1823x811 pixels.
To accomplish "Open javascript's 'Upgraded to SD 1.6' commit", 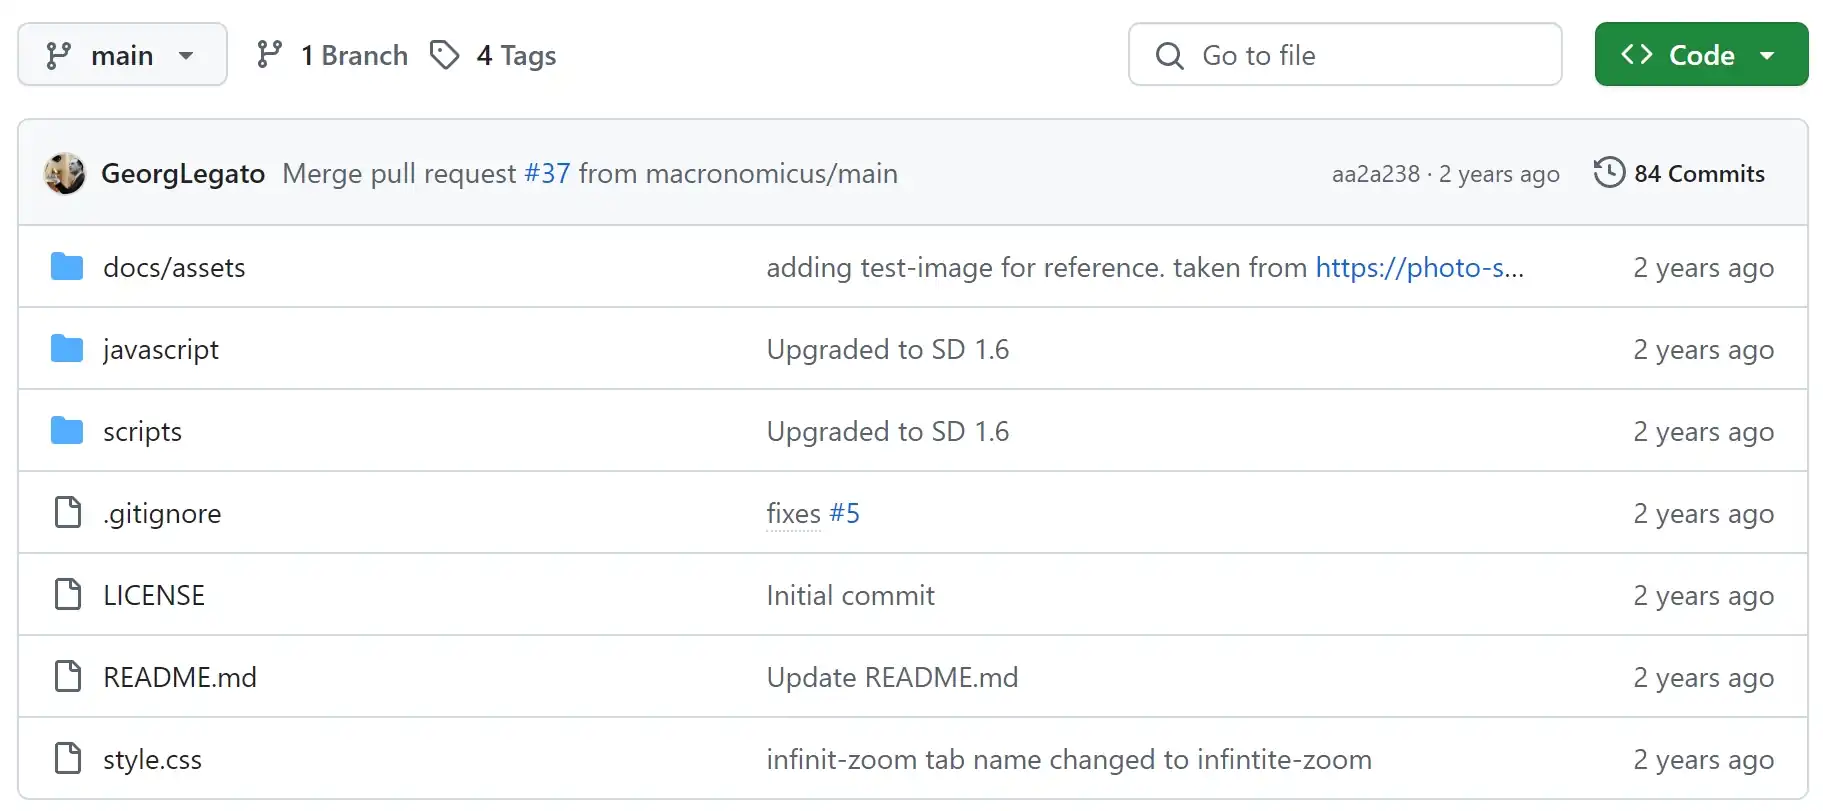I will [888, 349].
